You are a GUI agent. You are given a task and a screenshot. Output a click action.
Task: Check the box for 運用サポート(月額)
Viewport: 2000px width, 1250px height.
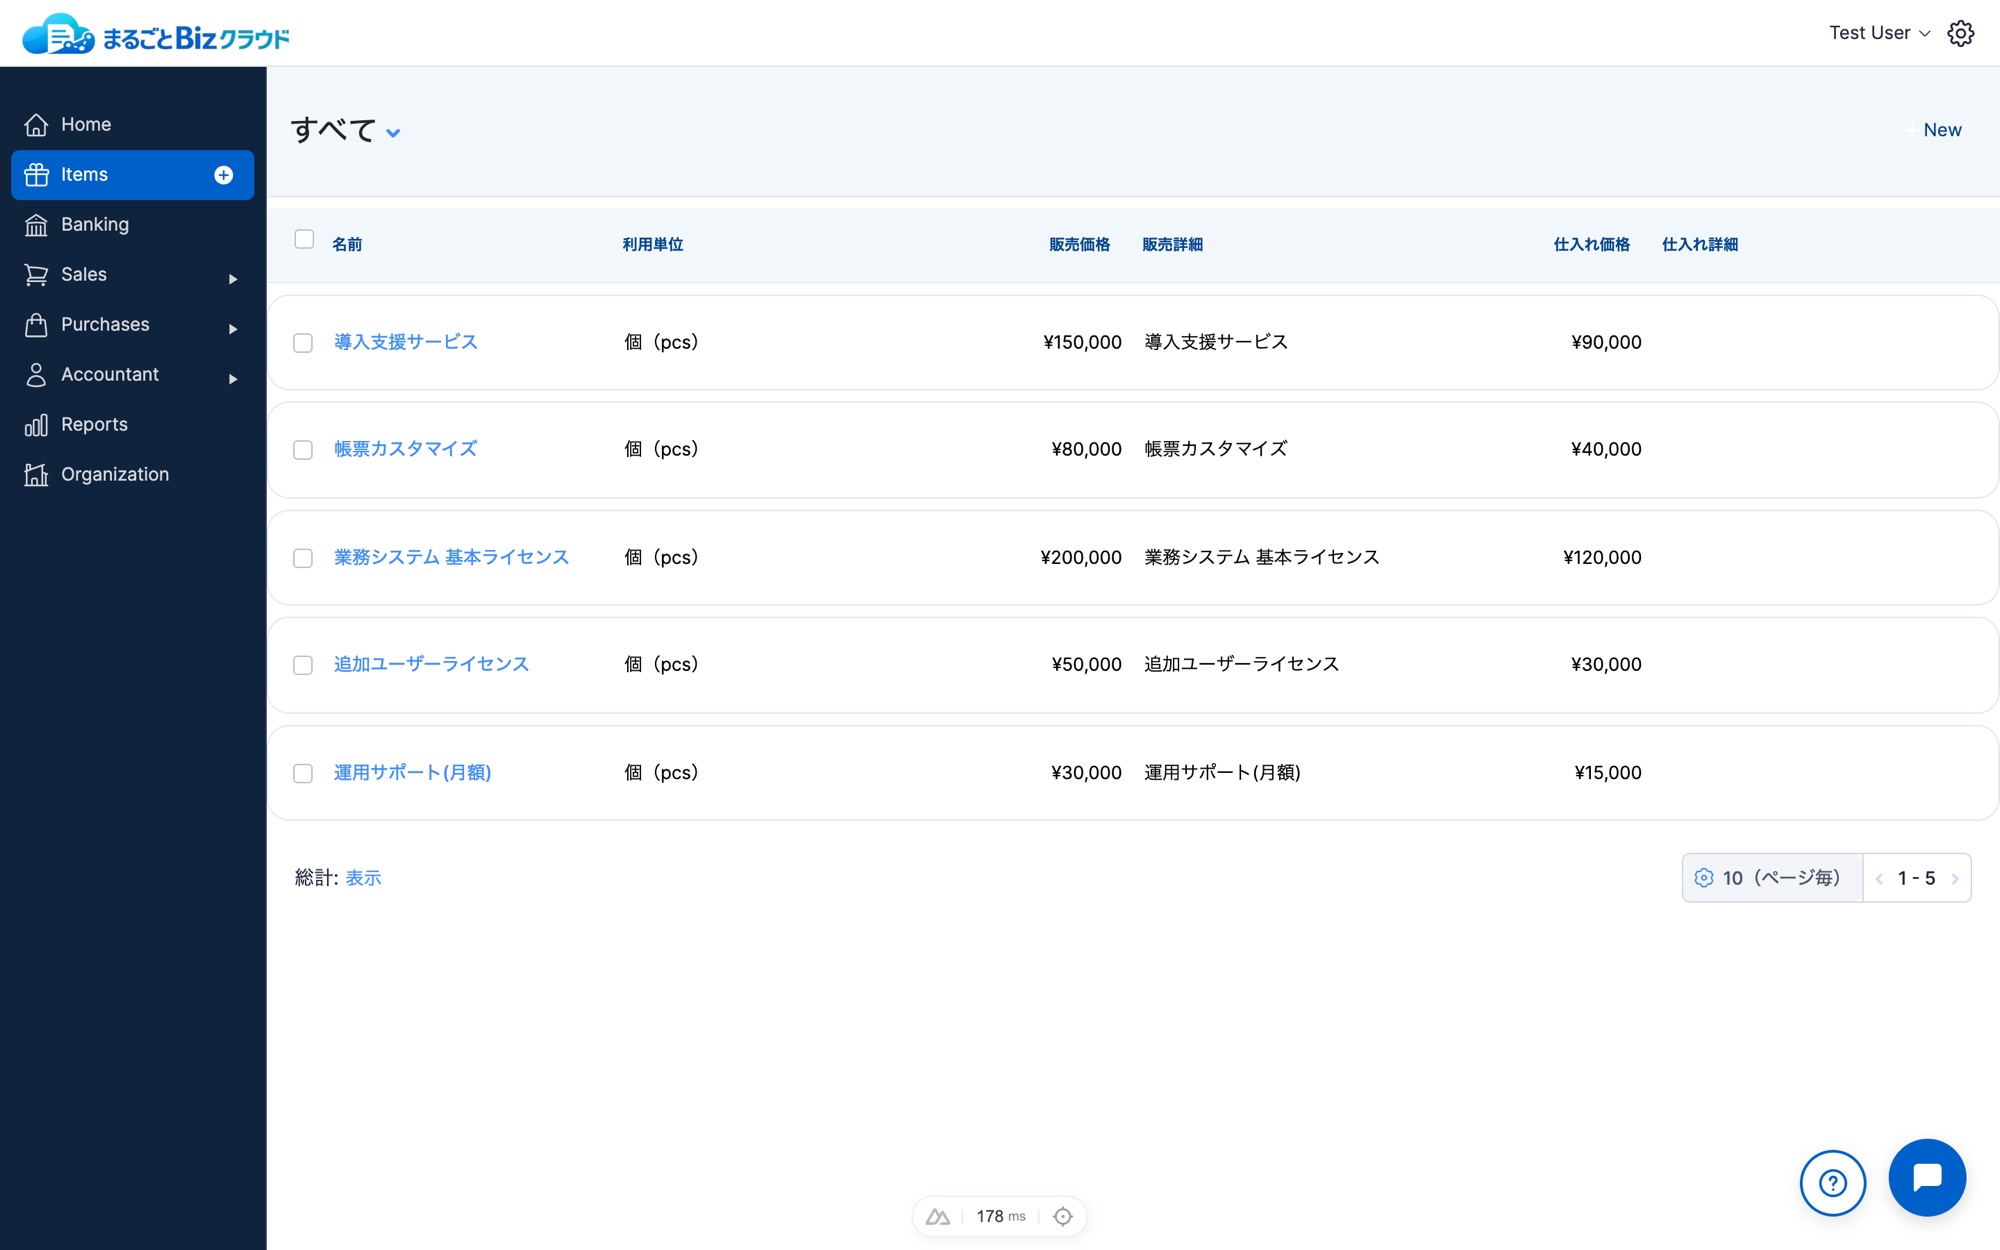(x=303, y=773)
